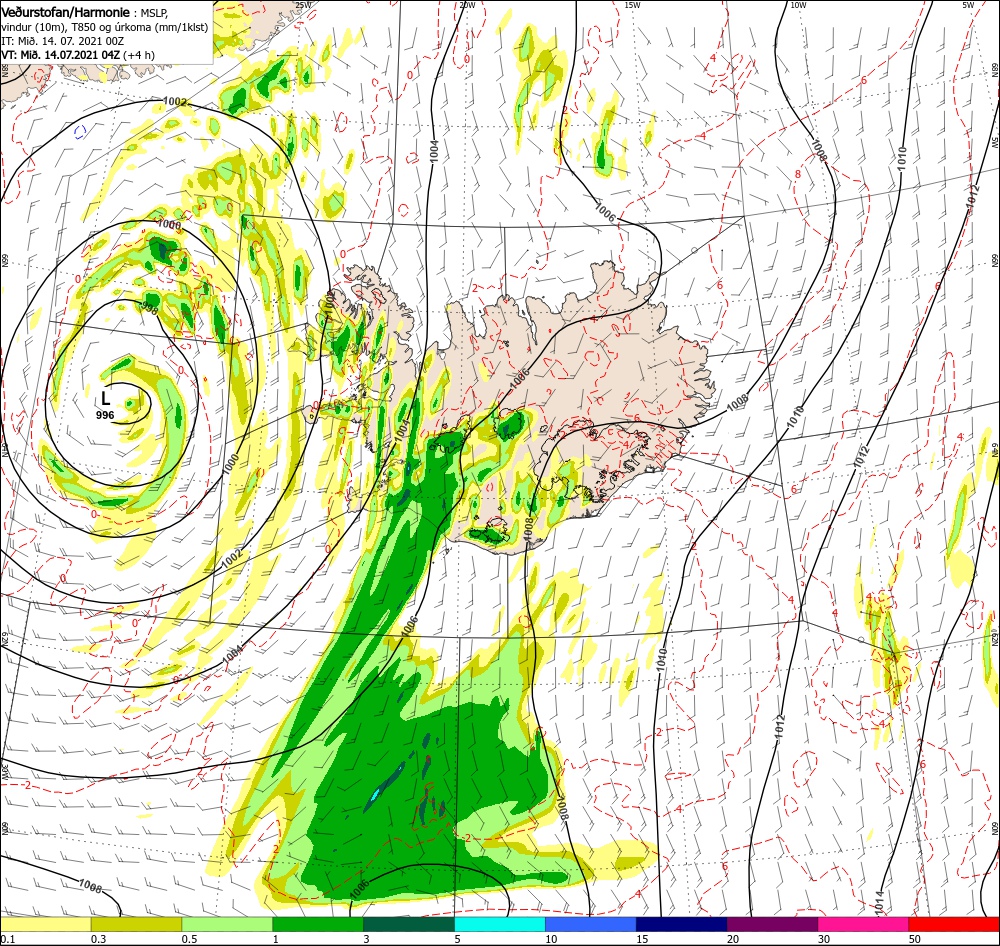Click the '996' pressure value under L
1000x946 pixels.
[x=105, y=415]
